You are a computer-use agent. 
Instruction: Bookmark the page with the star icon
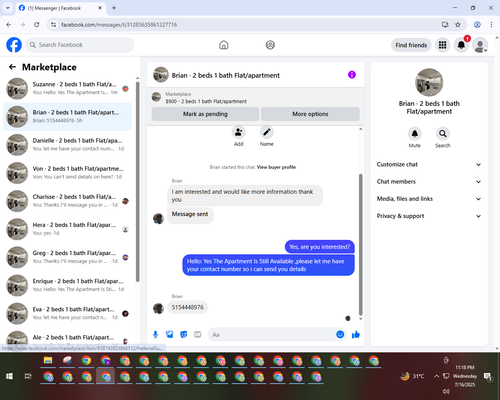pos(458,25)
